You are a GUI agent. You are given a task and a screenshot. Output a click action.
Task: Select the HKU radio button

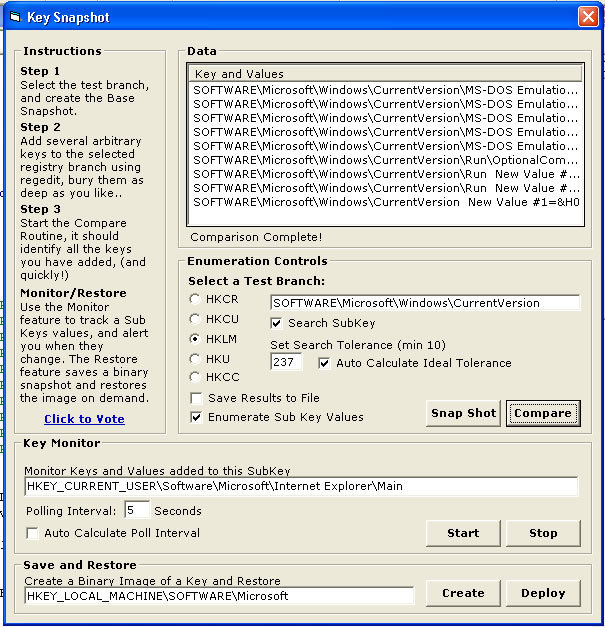(x=194, y=358)
